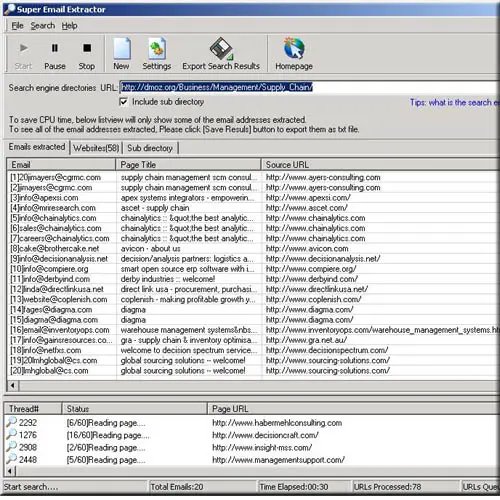
Task: Select thread 1276 magnifier icon
Action: (x=11, y=434)
